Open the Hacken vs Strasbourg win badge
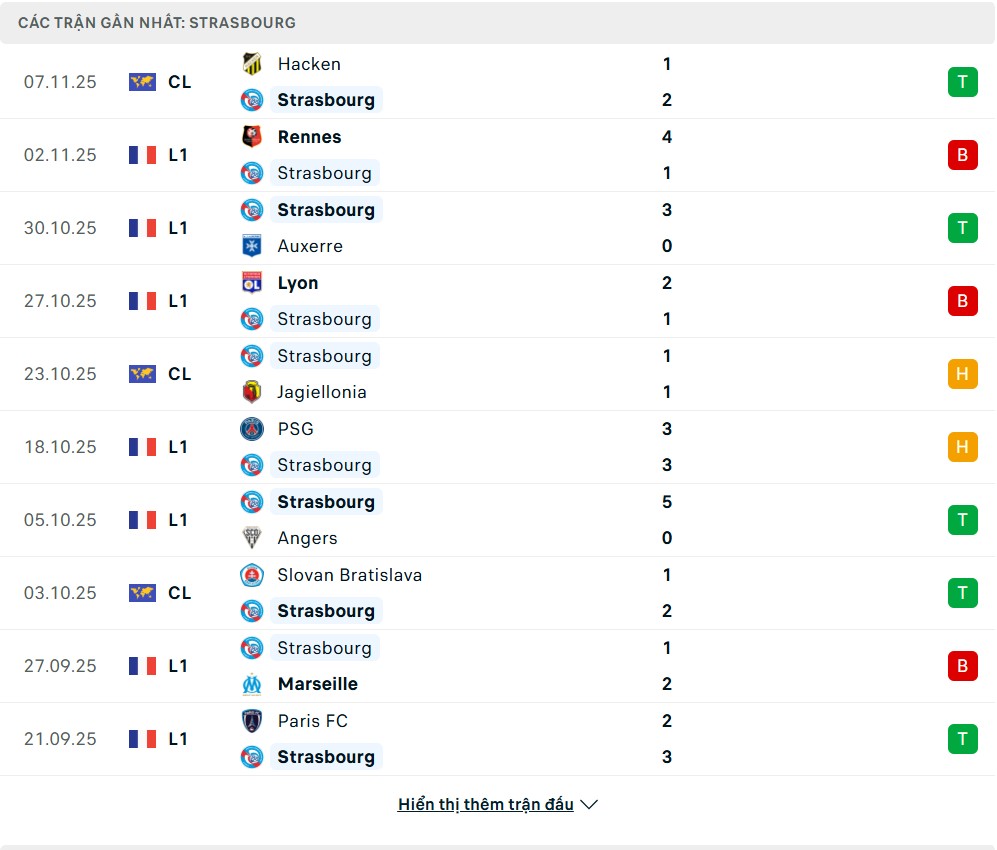The width and height of the screenshot is (997, 850). 962,82
